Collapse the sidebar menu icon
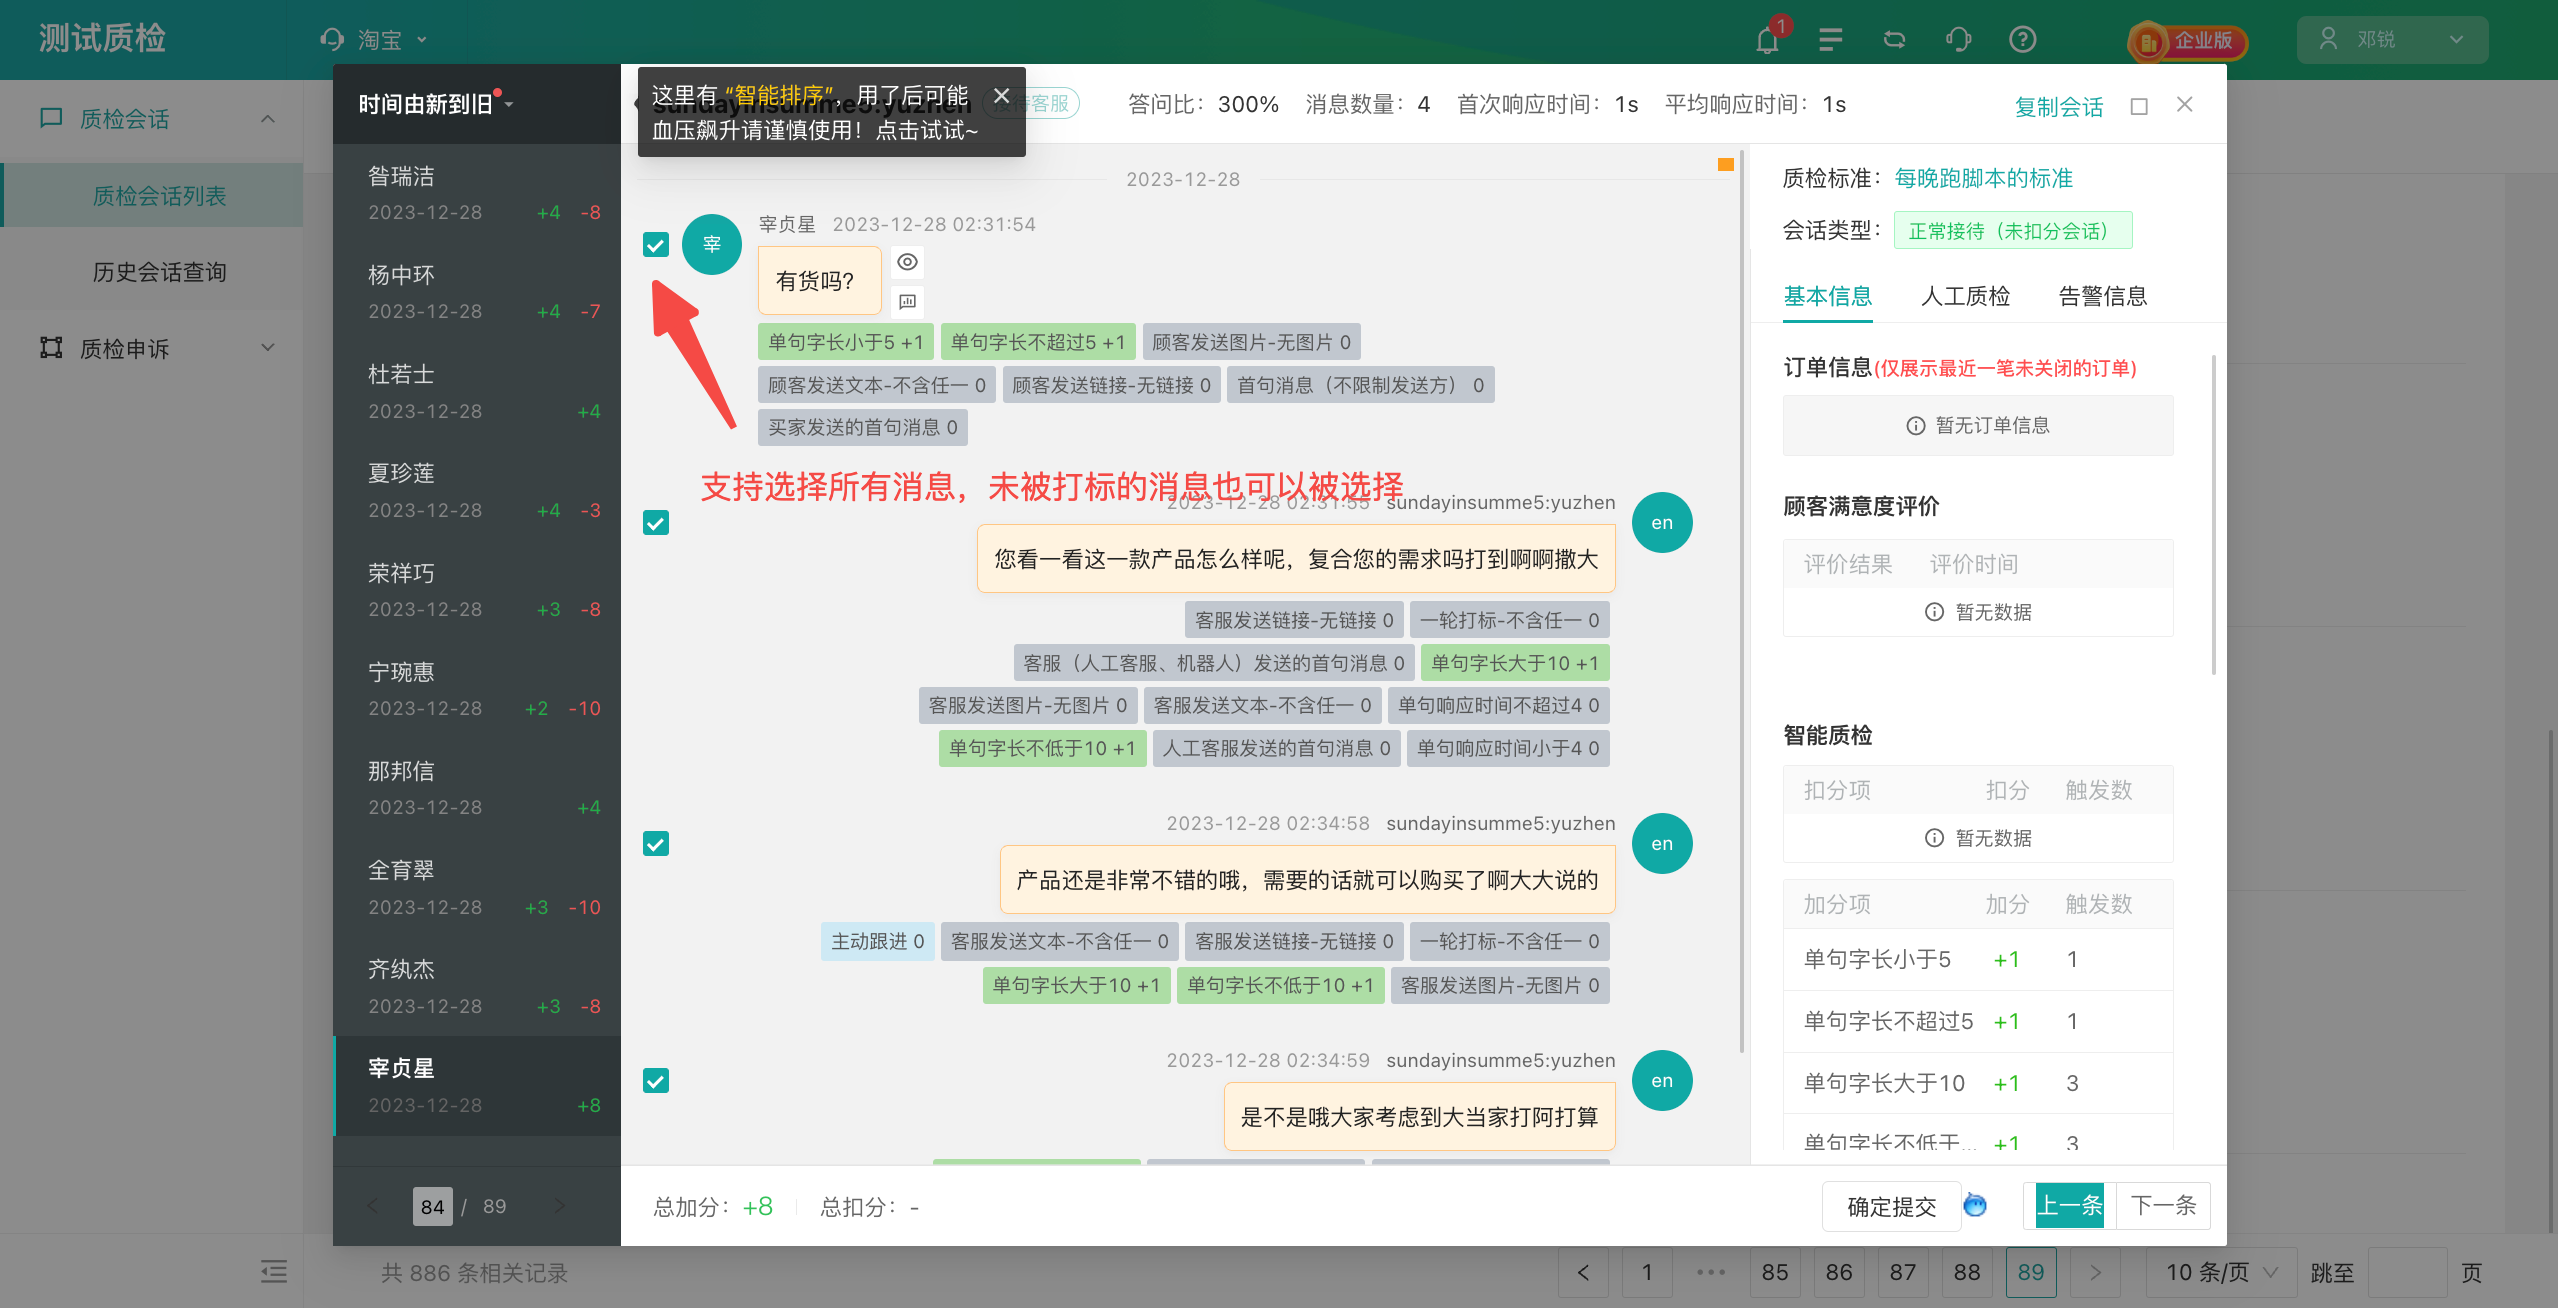Image resolution: width=2558 pixels, height=1308 pixels. 274,1272
